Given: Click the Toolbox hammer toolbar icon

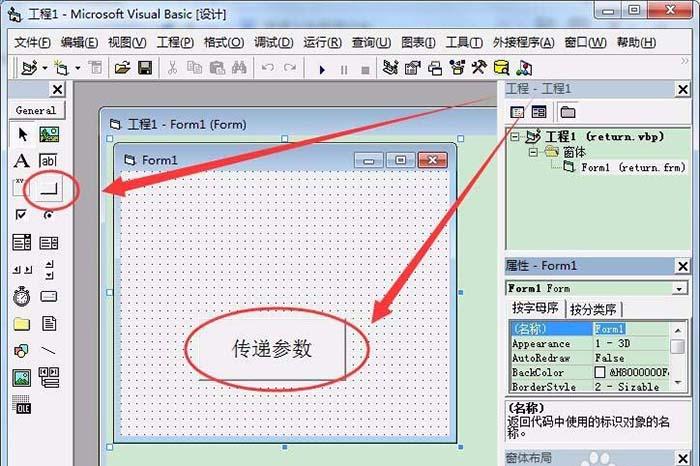Looking at the screenshot, I should tap(479, 68).
